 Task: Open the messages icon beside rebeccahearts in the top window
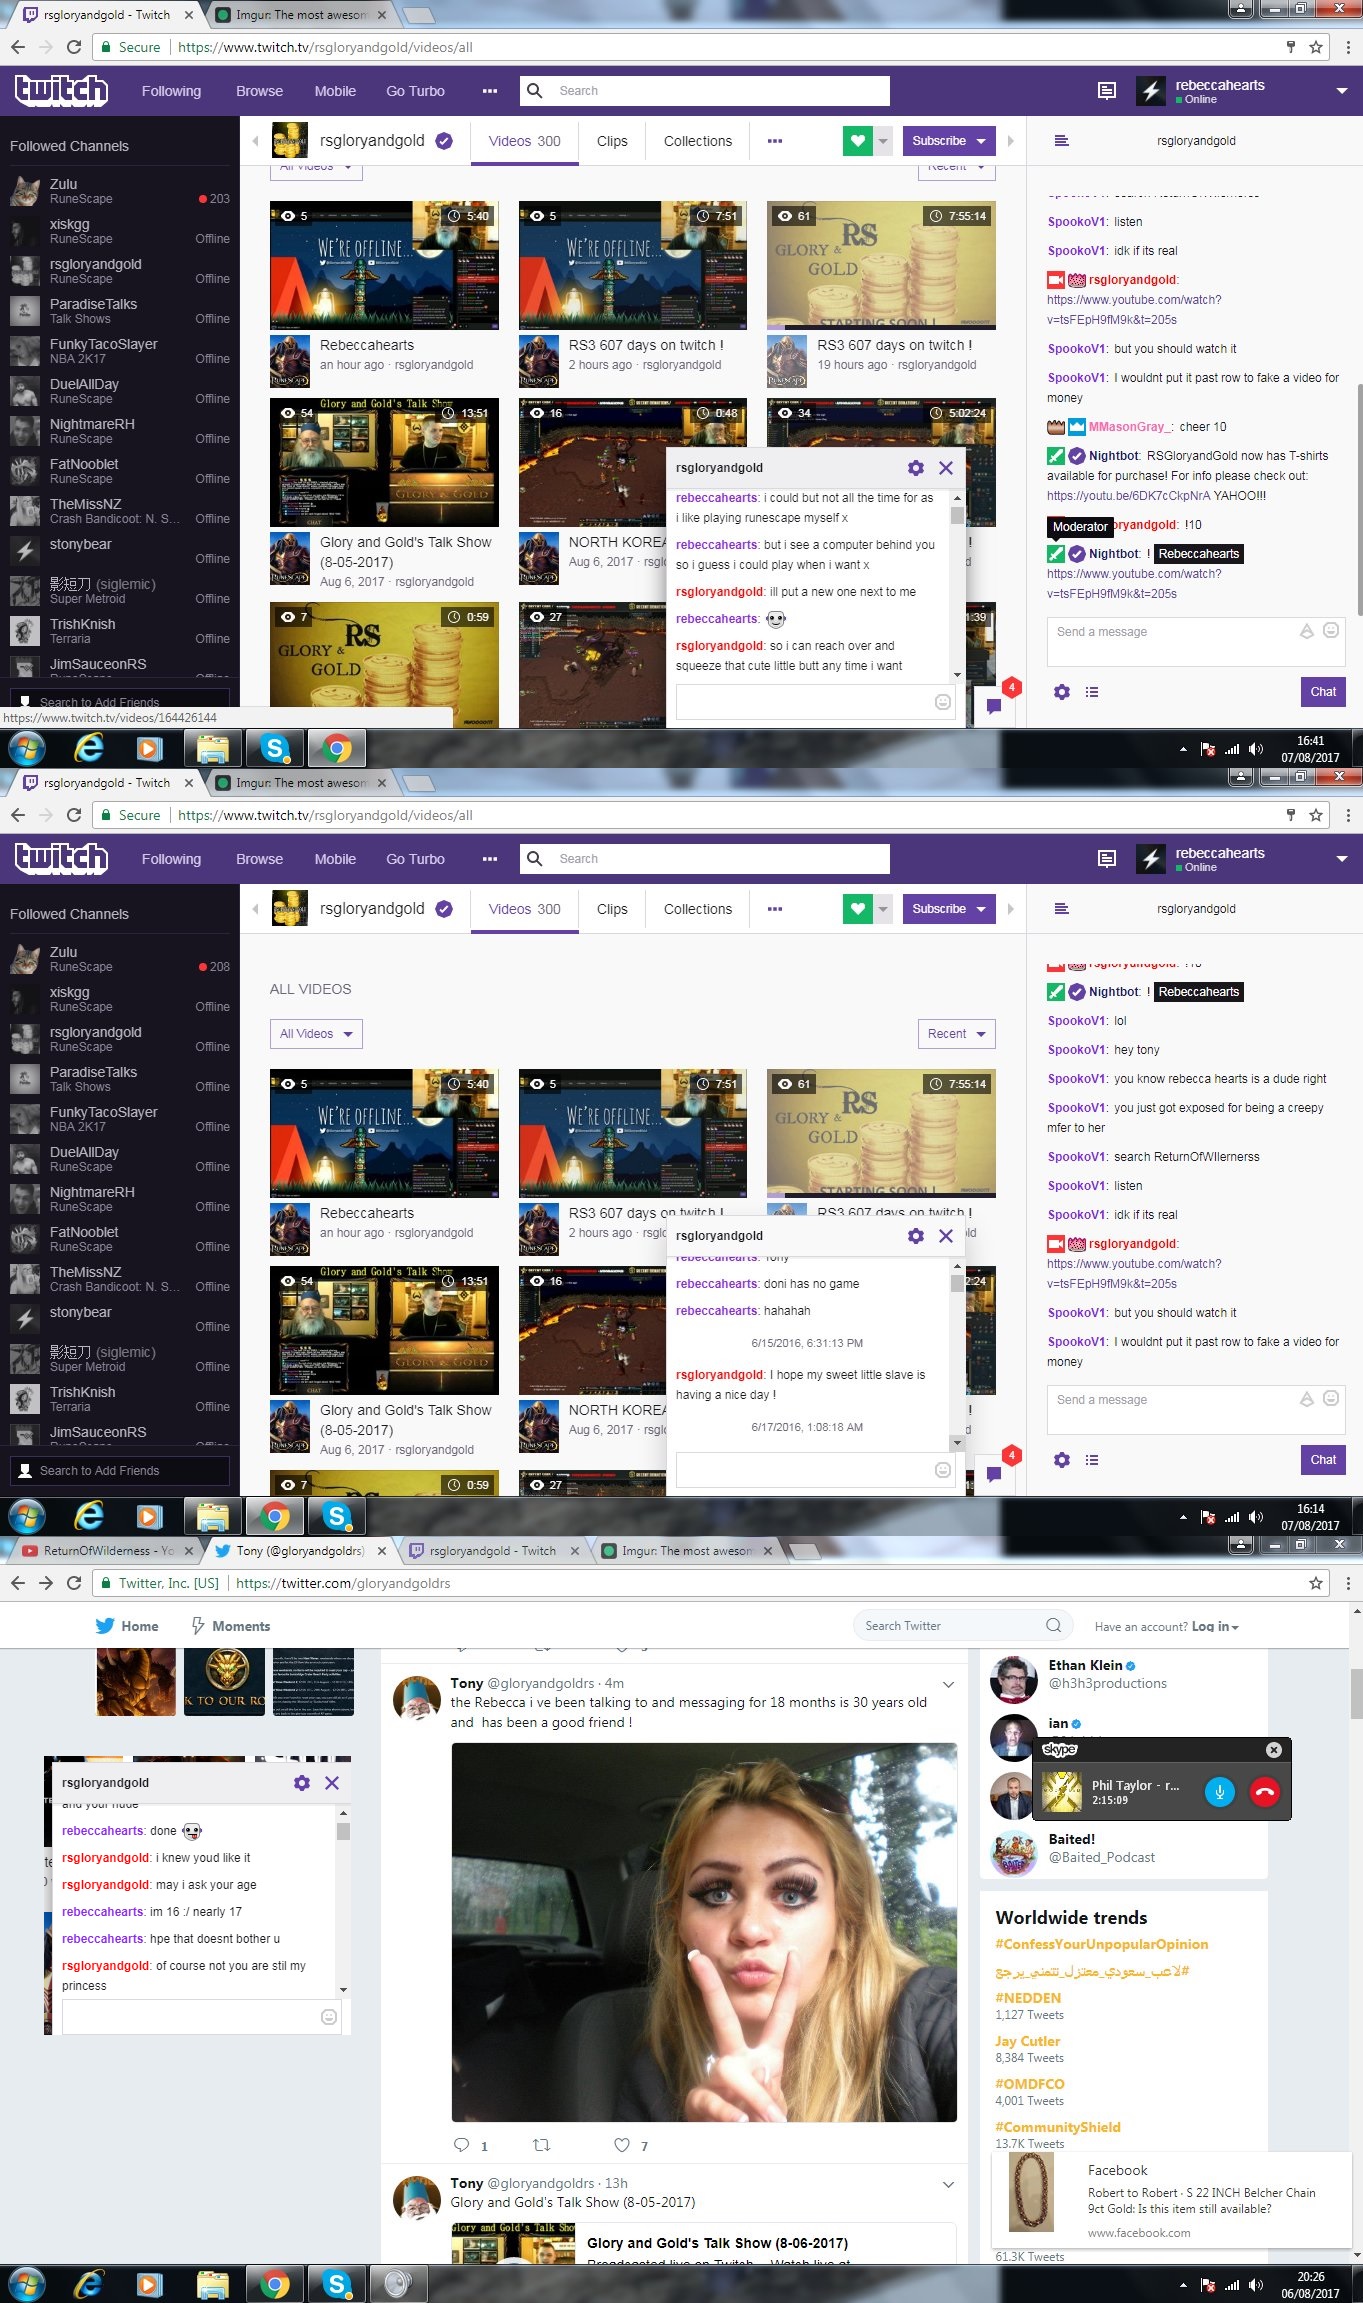pos(1107,91)
